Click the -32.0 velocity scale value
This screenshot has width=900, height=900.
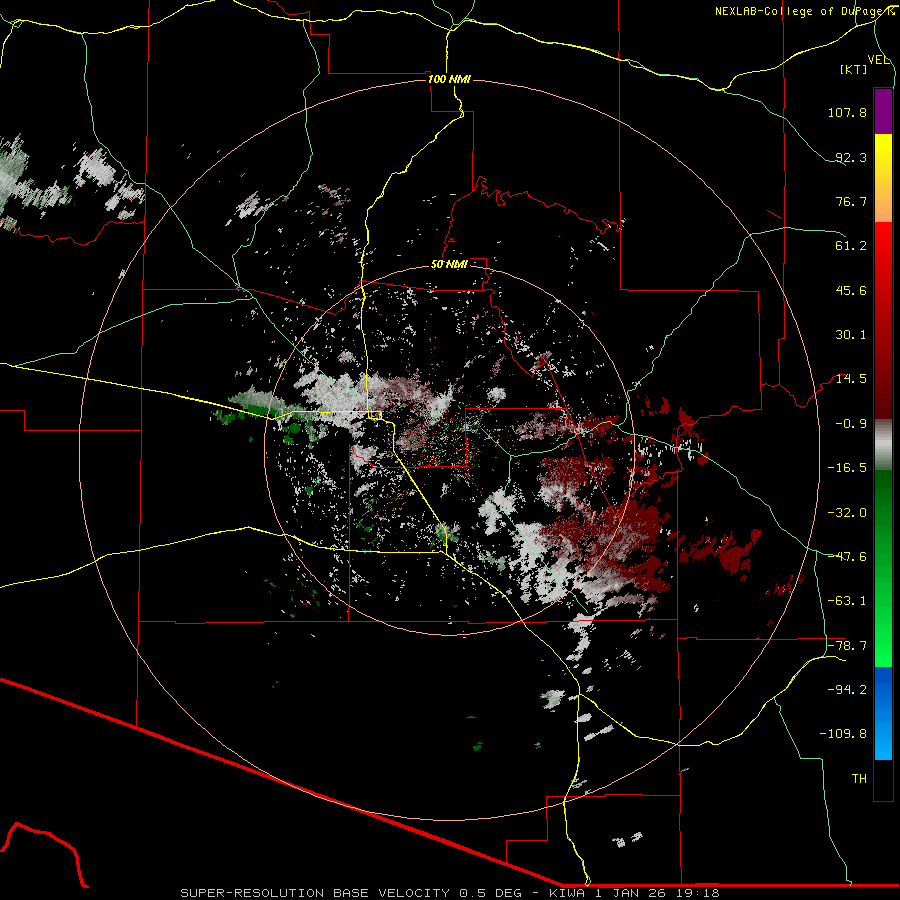click(847, 513)
